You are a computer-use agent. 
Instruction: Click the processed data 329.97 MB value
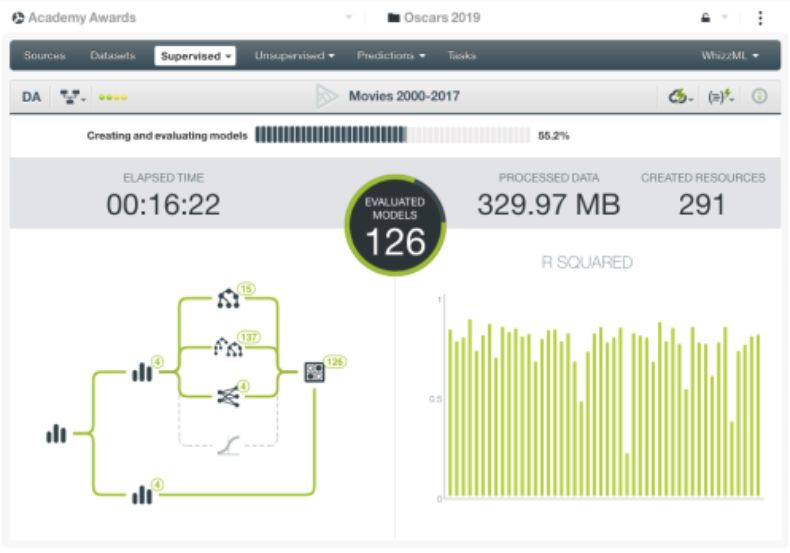[x=549, y=204]
